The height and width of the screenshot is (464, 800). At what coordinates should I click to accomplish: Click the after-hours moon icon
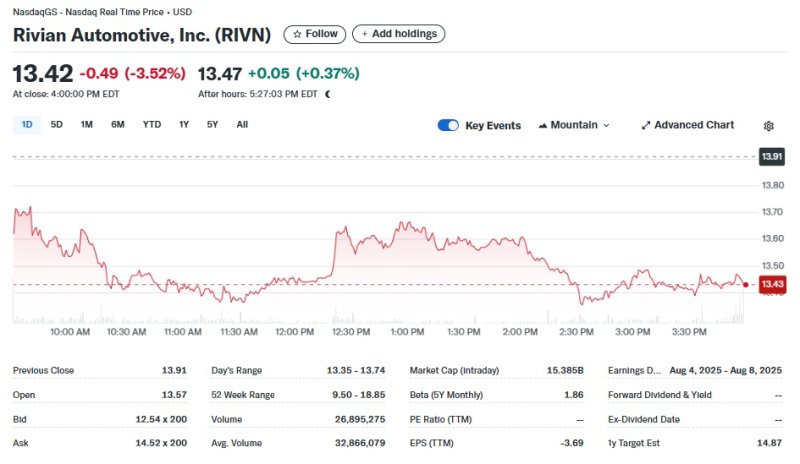tap(327, 94)
